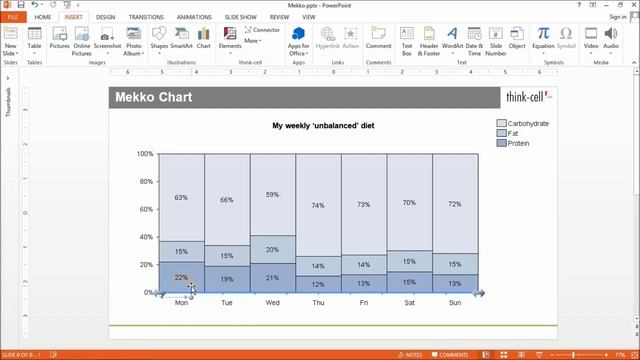This screenshot has width=640, height=360.
Task: Insert a SmartArt graphic
Action: (181, 38)
